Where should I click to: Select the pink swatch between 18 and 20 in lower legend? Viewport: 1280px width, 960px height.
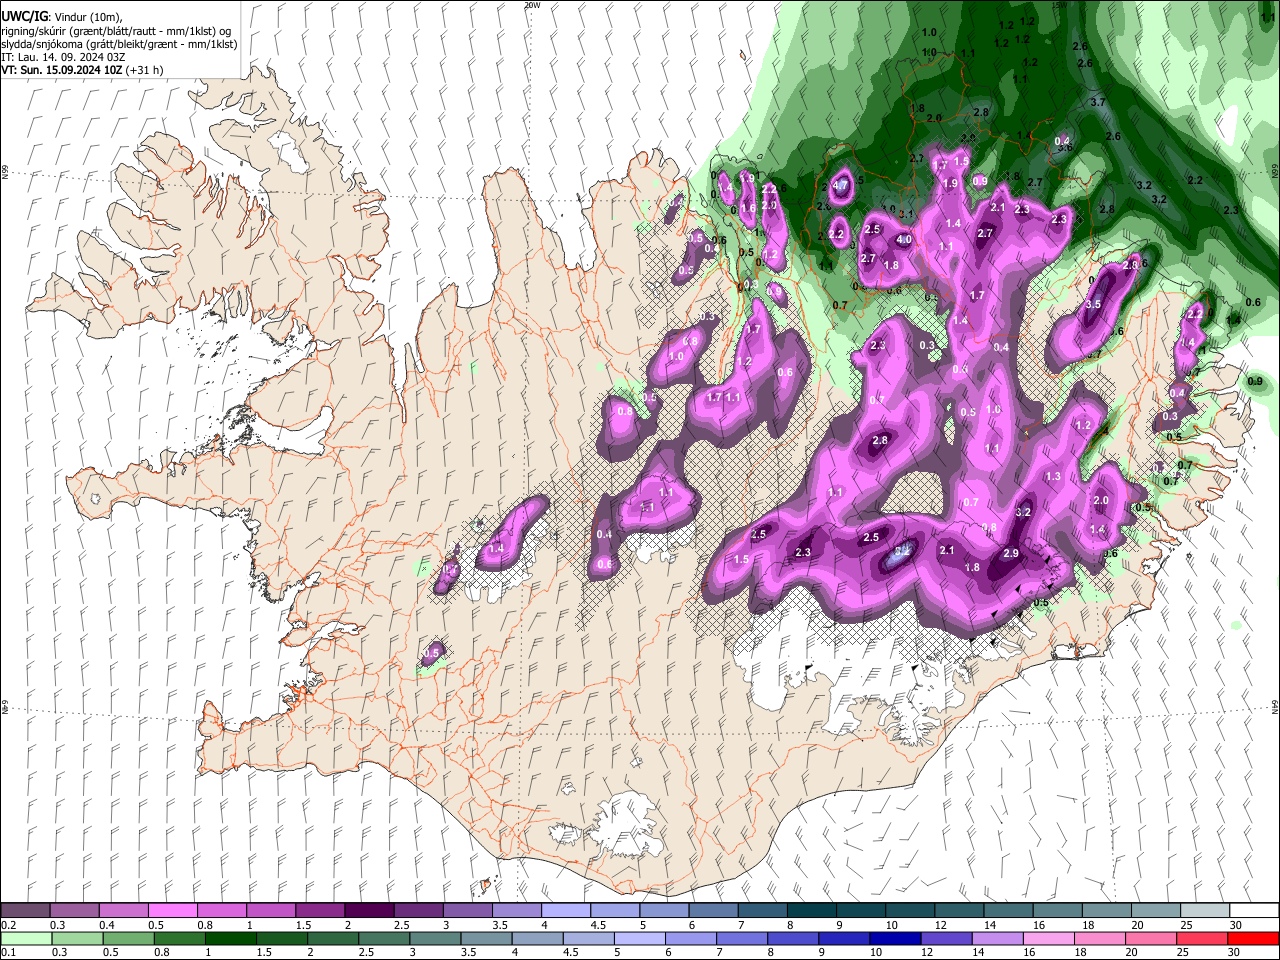coord(1098,938)
